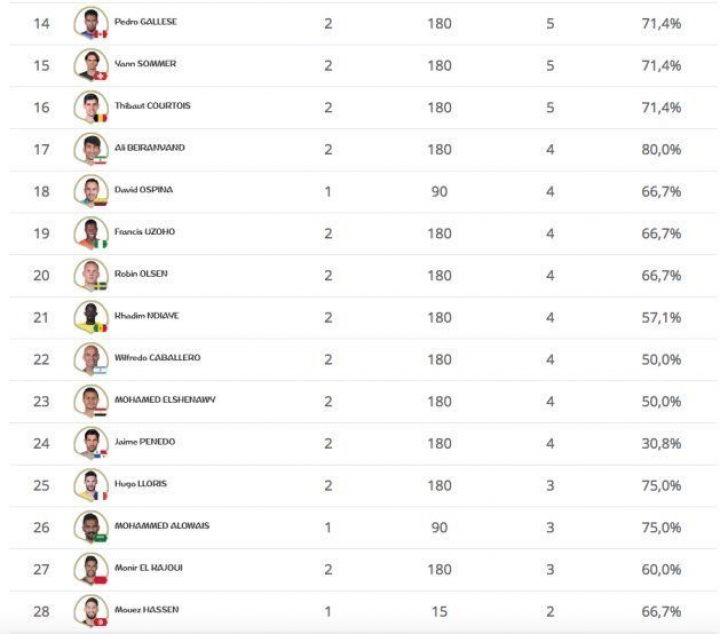
Task: Click Ali Beiranvand's player portrait
Action: pos(90,149)
